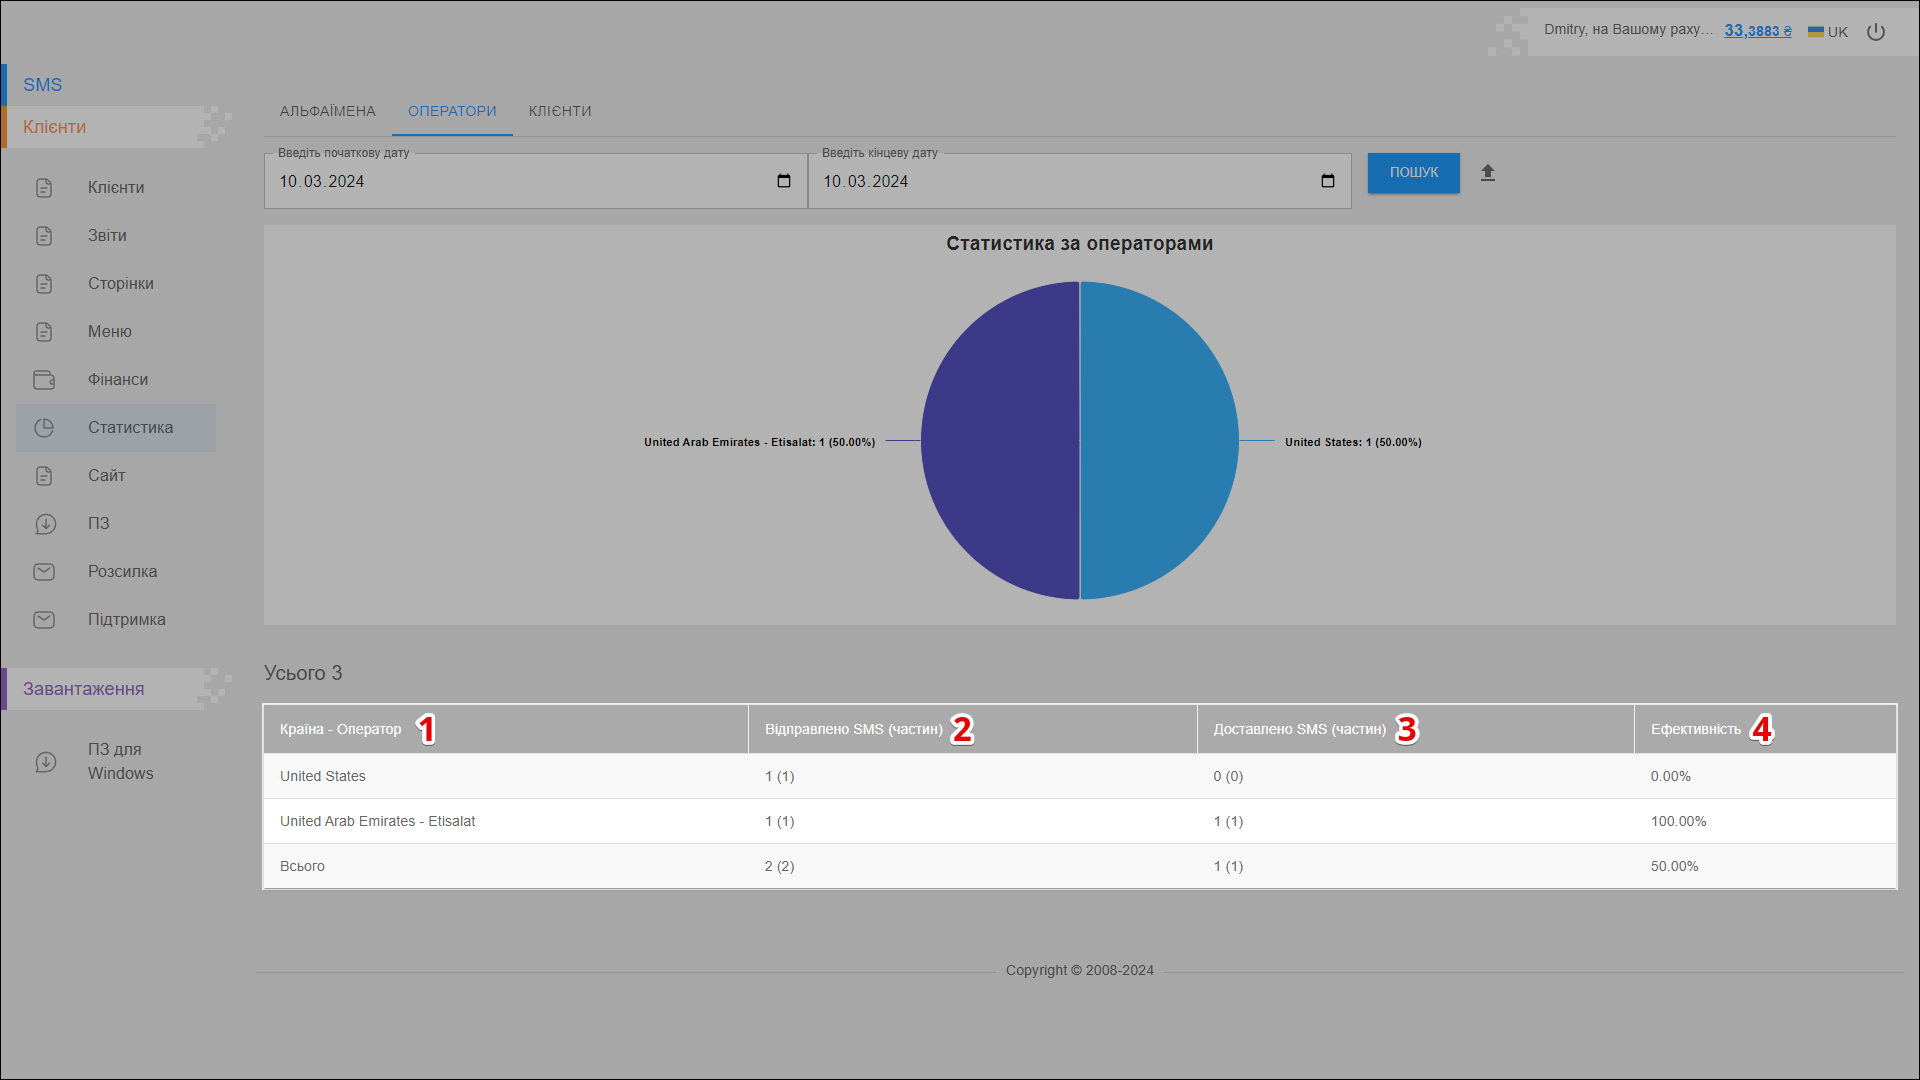Click the Розсилка envelope icon
The image size is (1920, 1080).
click(x=44, y=572)
